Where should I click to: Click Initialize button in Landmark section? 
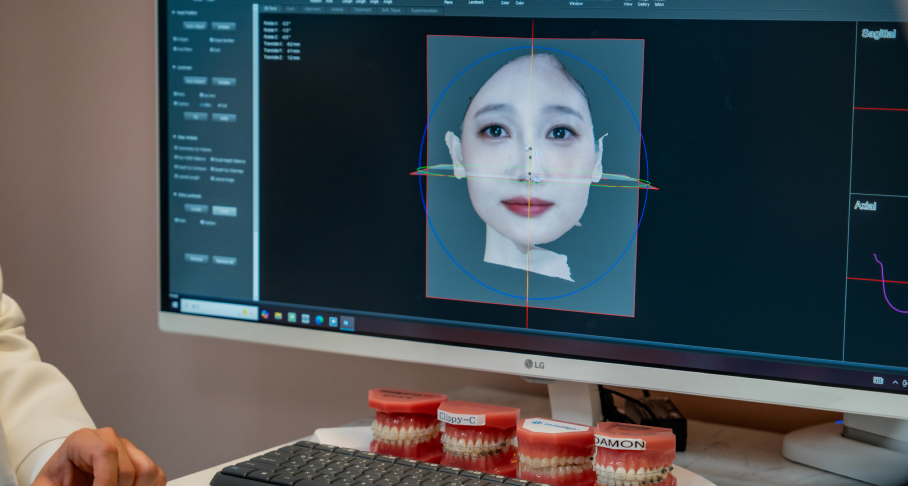(x=224, y=82)
